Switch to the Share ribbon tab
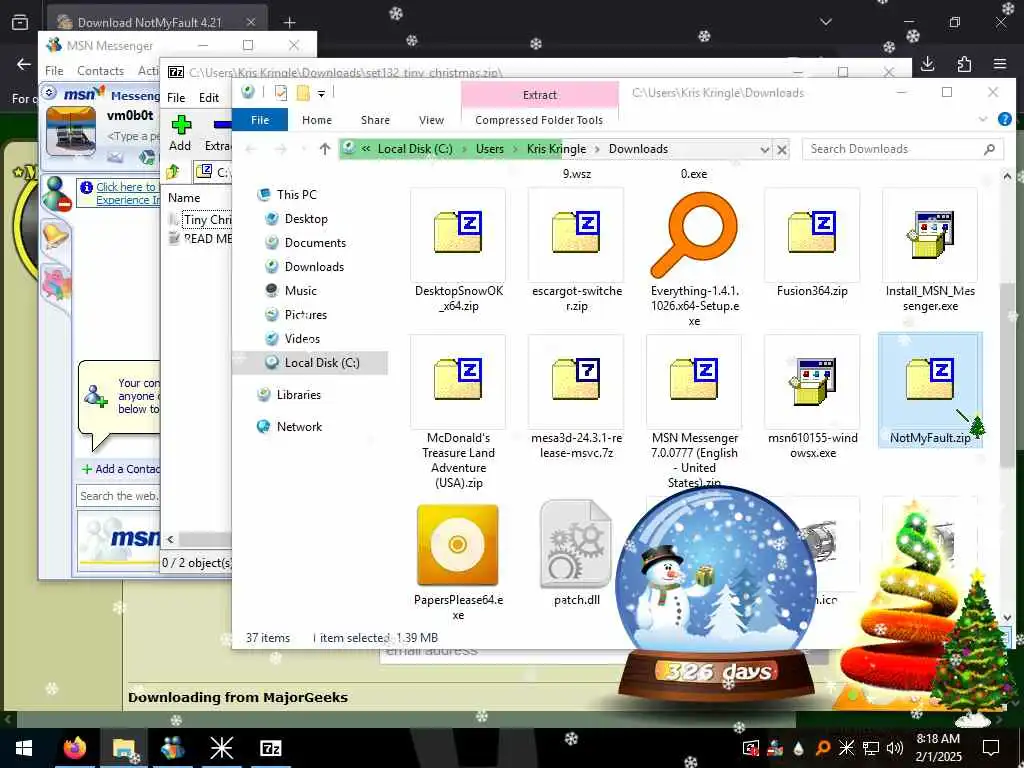This screenshot has width=1024, height=768. pyautogui.click(x=376, y=120)
